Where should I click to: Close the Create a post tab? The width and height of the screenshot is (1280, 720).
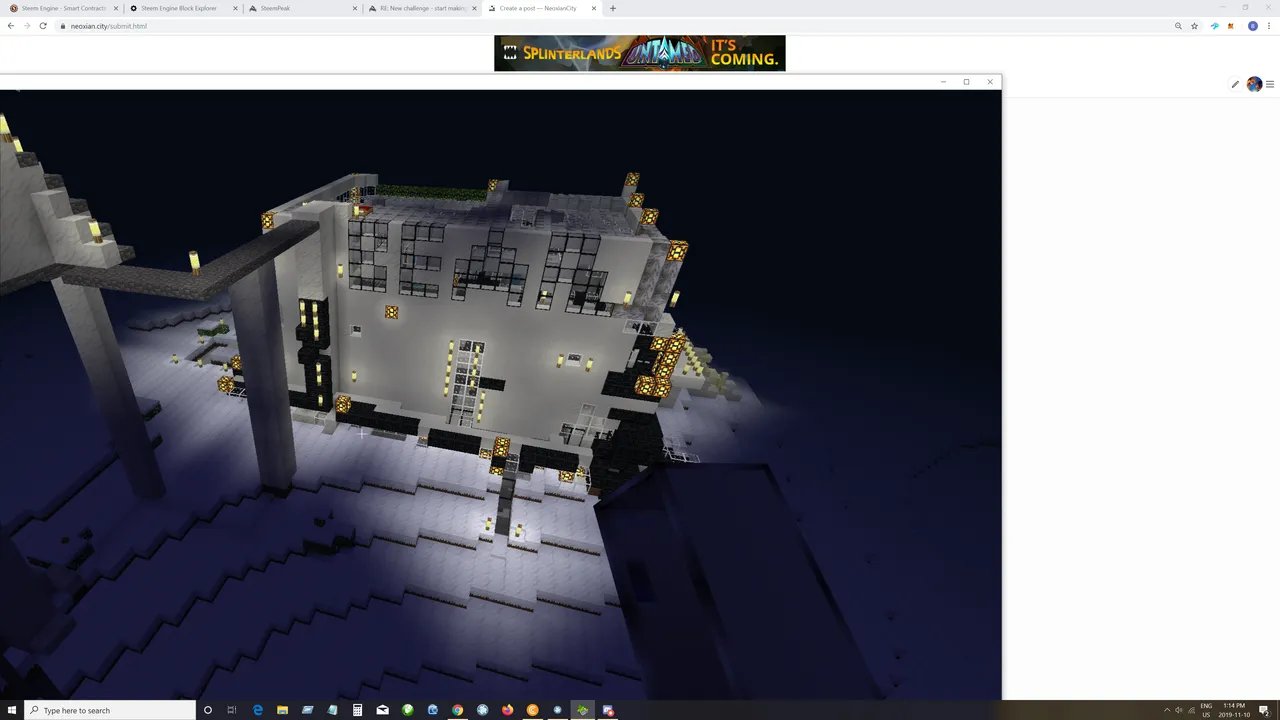[x=594, y=8]
